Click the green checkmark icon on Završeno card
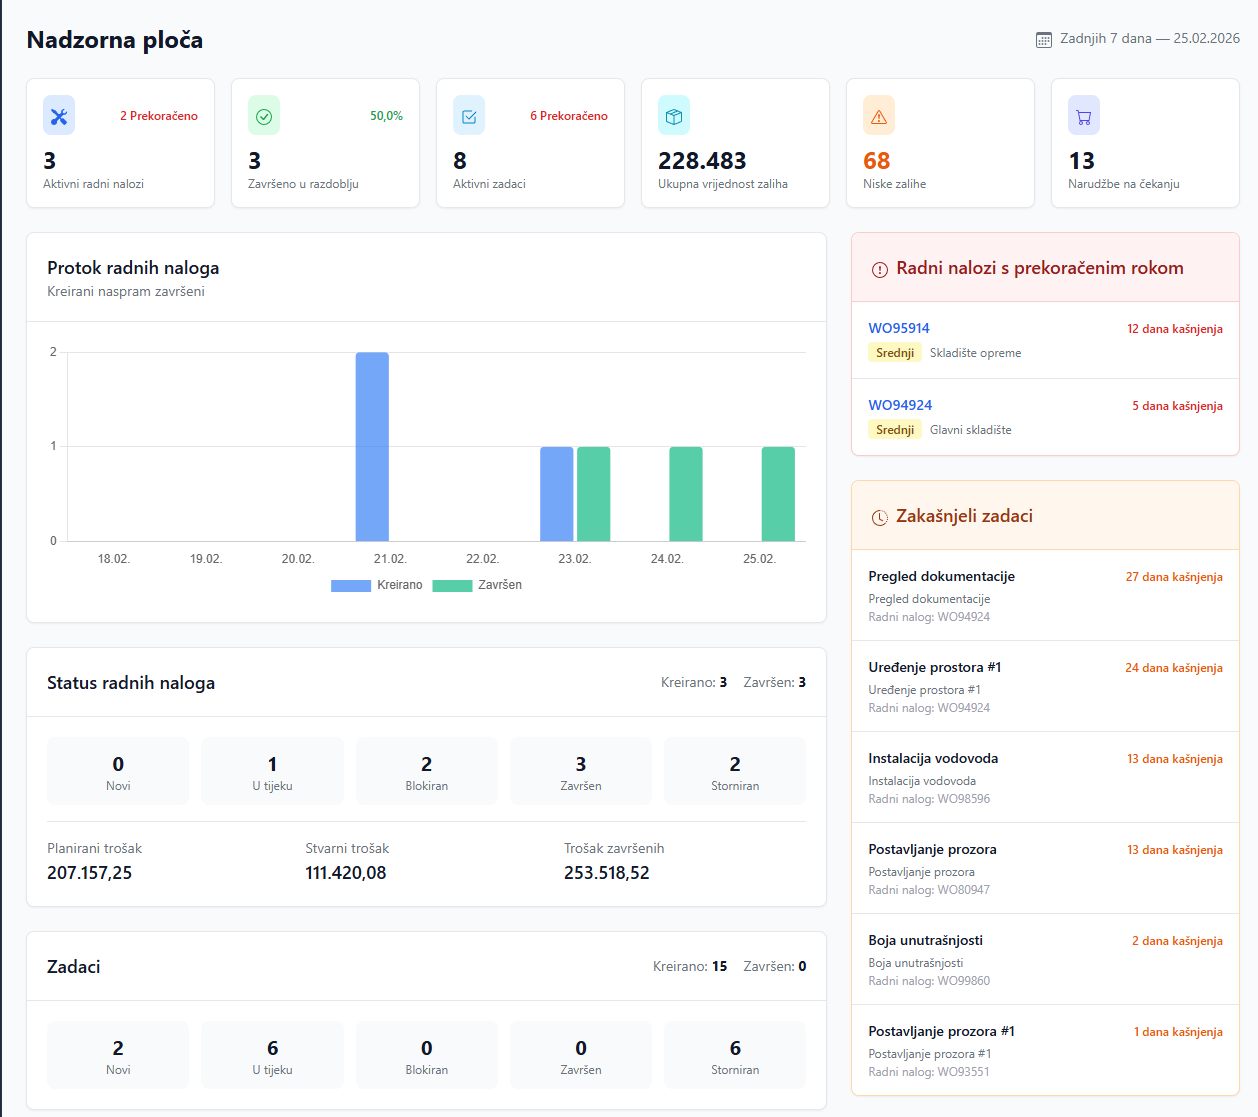Image resolution: width=1258 pixels, height=1117 pixels. pos(263,115)
